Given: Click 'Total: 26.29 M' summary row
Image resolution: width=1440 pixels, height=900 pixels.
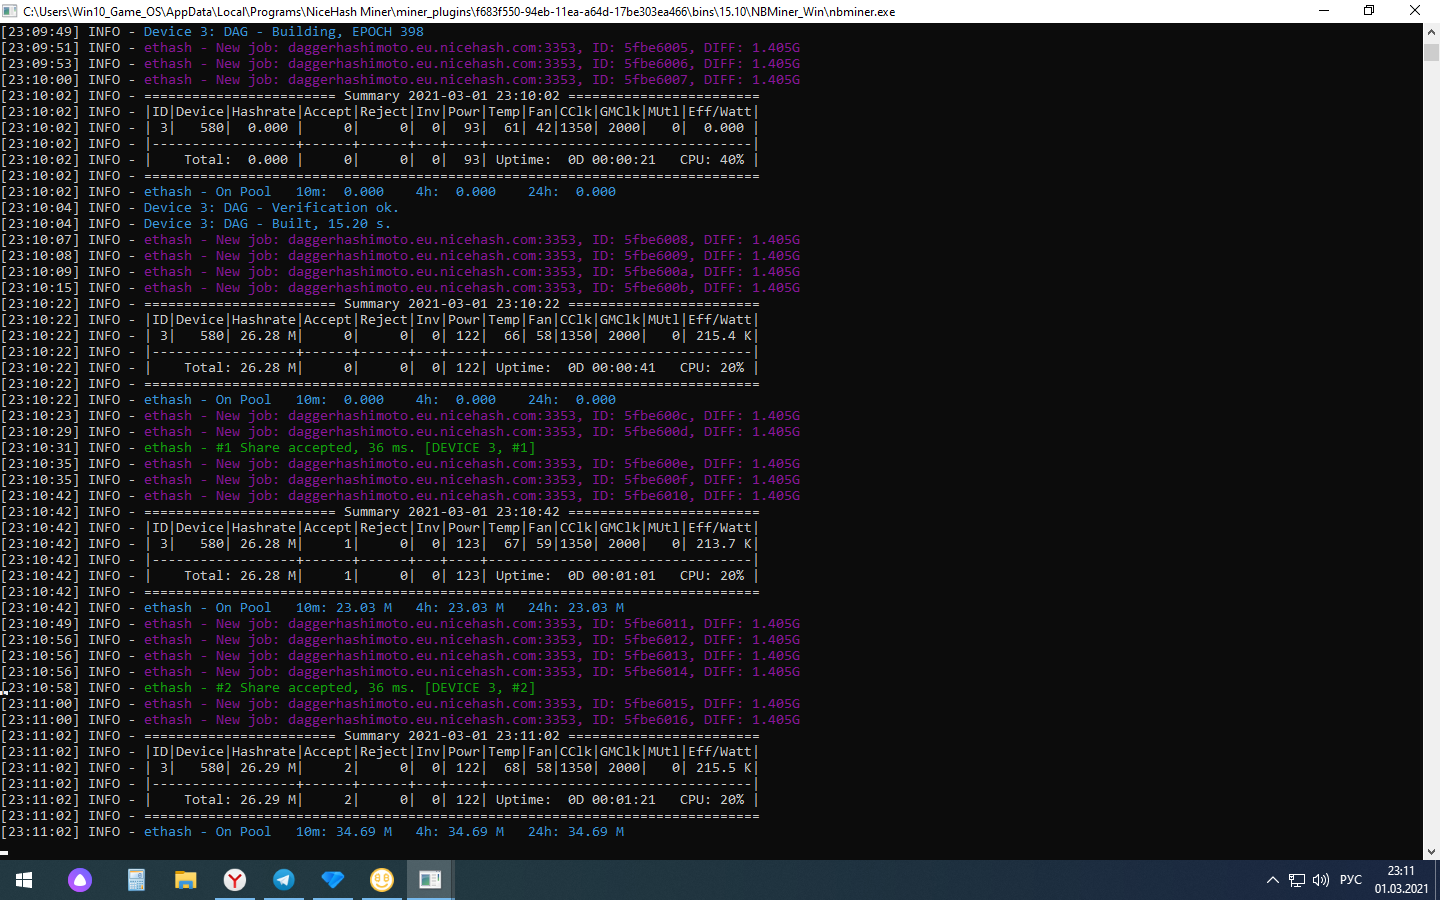Looking at the screenshot, I should pos(452,800).
